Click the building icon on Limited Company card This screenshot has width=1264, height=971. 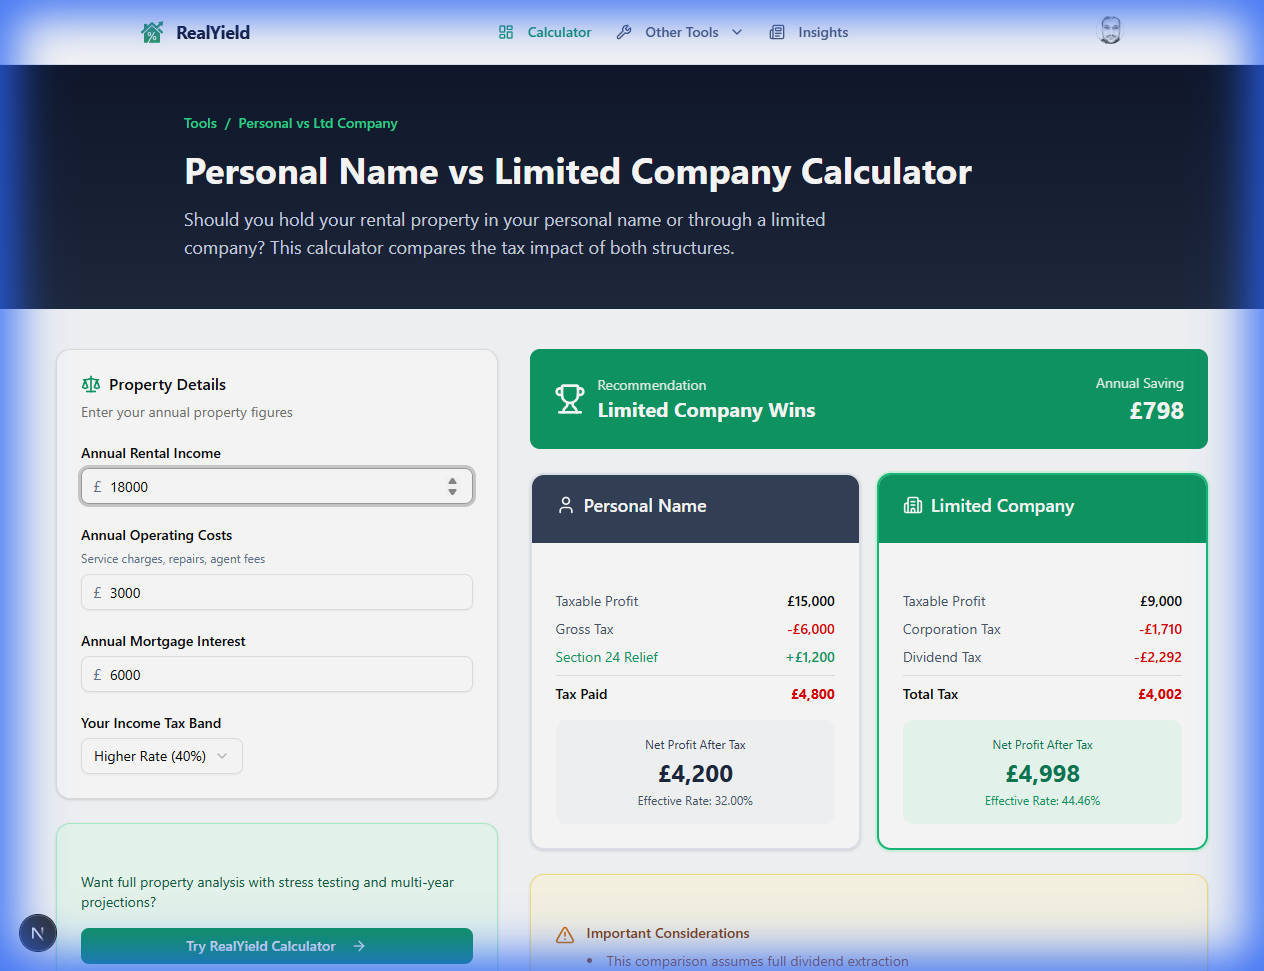click(912, 505)
